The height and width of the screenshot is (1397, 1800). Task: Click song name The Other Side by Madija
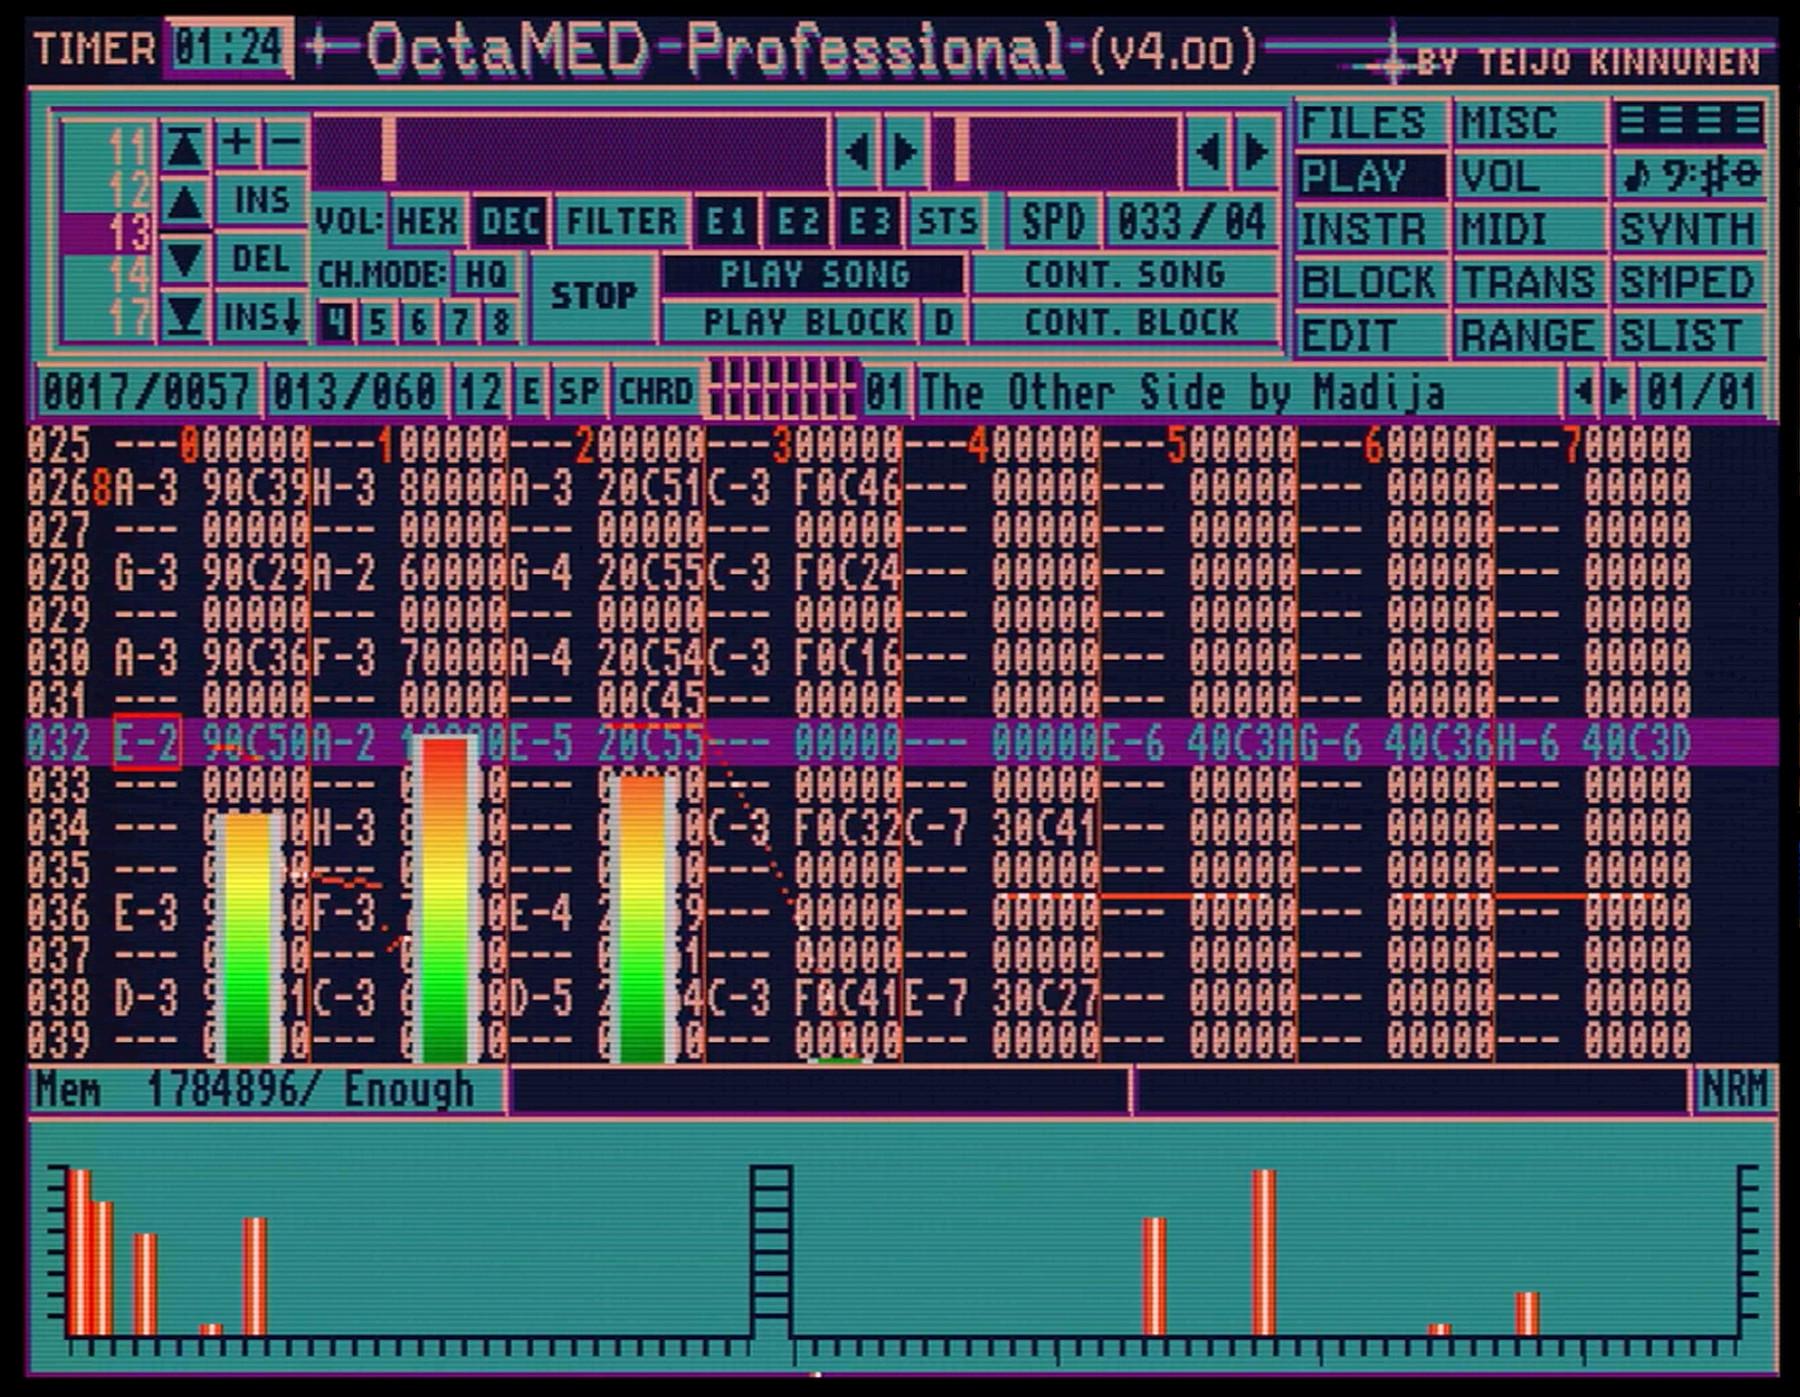[x=1238, y=391]
